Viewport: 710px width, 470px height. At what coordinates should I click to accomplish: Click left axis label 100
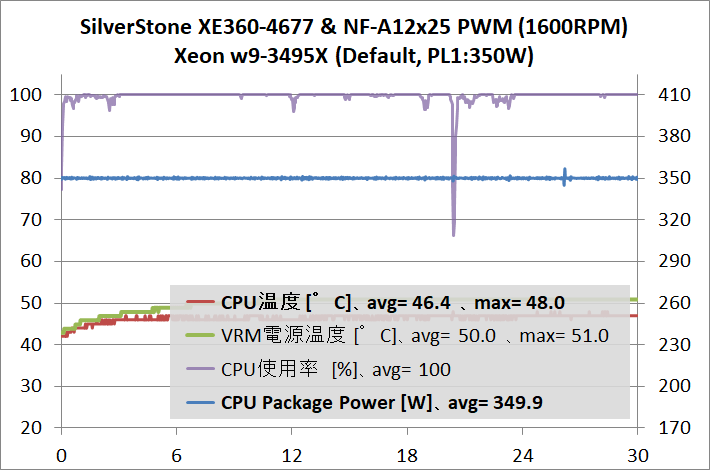click(26, 95)
